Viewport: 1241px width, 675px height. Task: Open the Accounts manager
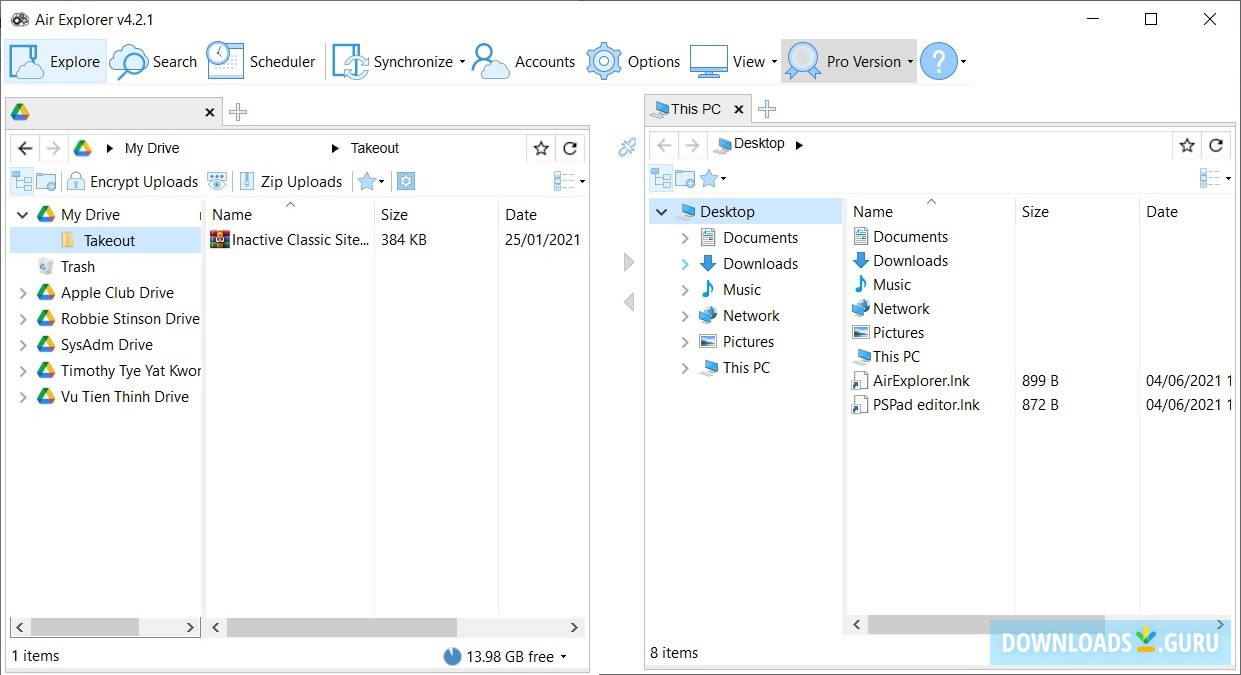tap(524, 61)
